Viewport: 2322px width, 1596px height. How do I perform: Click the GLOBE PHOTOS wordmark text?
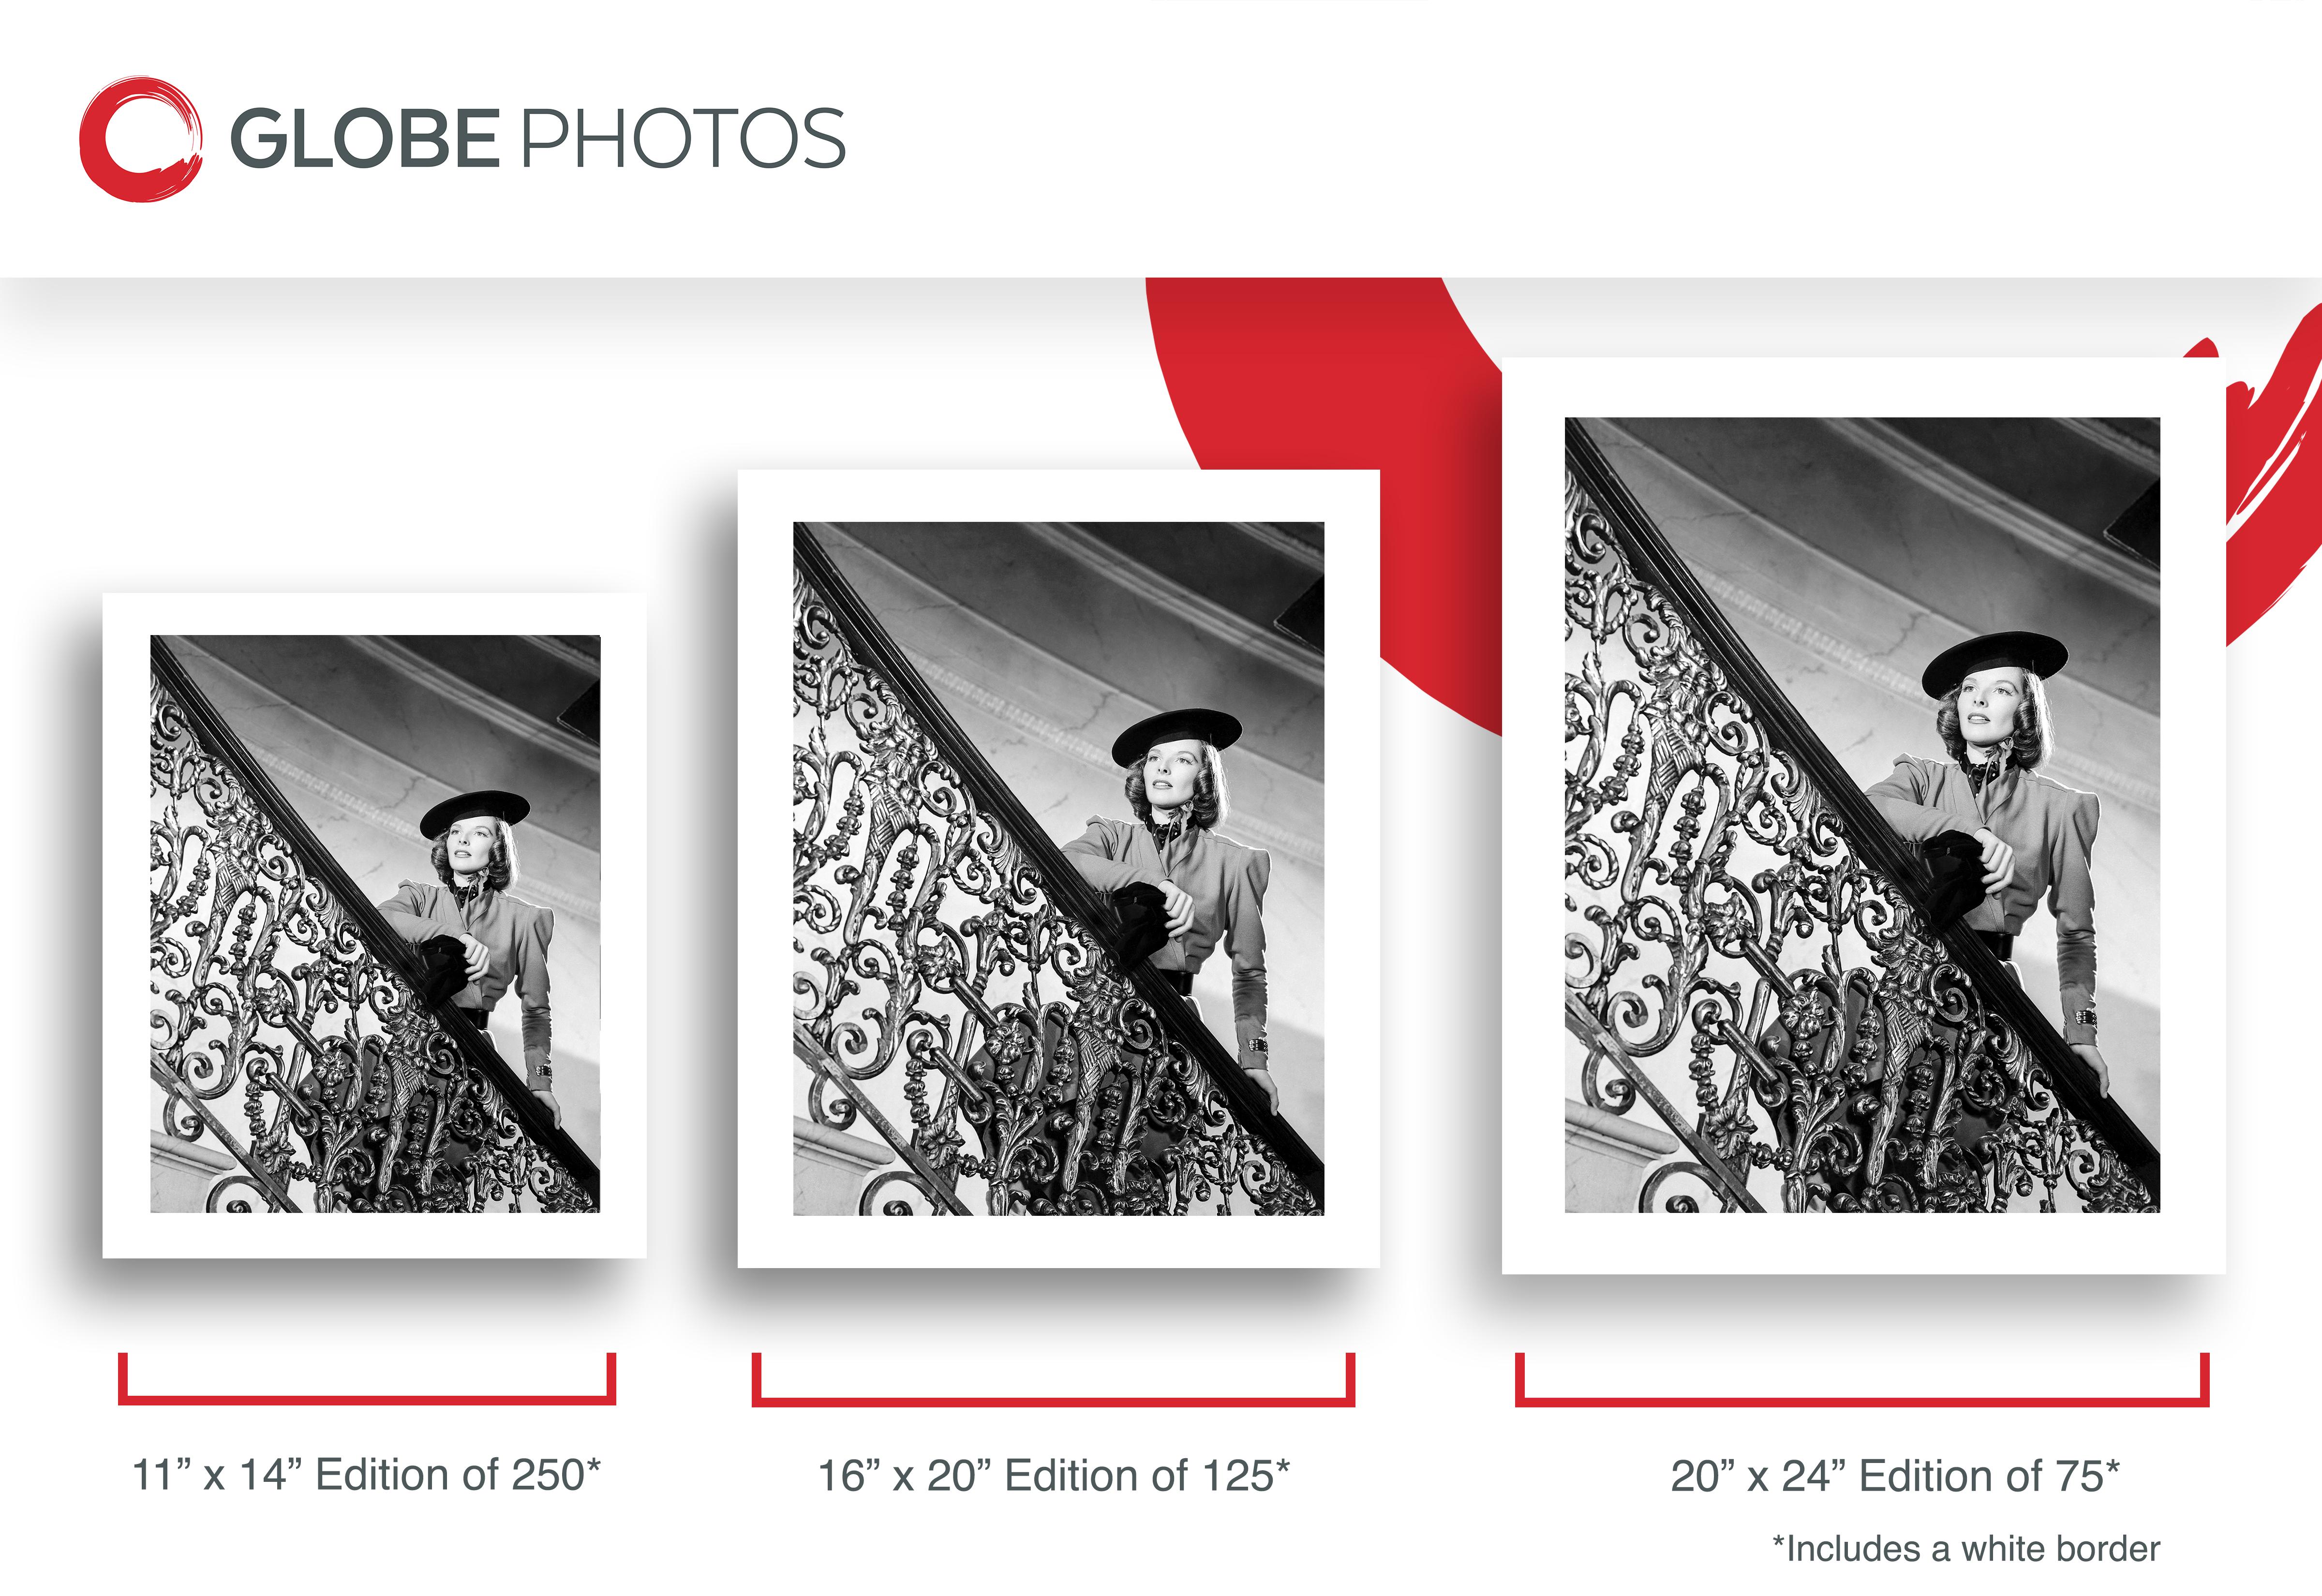pos(538,139)
